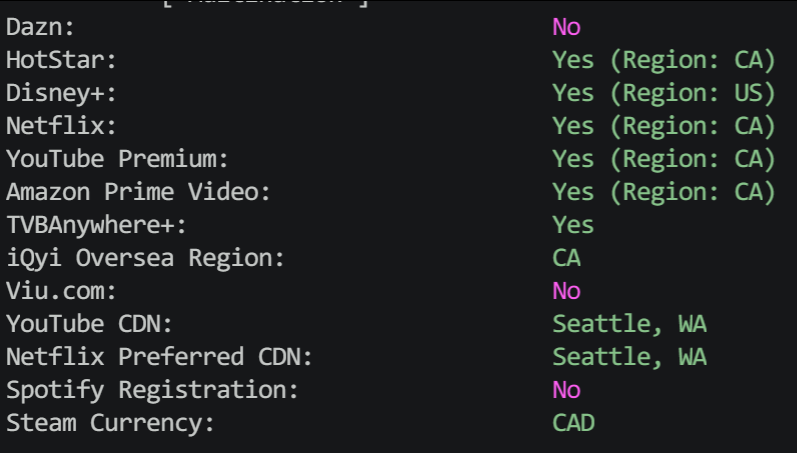Click the HotStar Yes (Region: CA) result

(663, 61)
